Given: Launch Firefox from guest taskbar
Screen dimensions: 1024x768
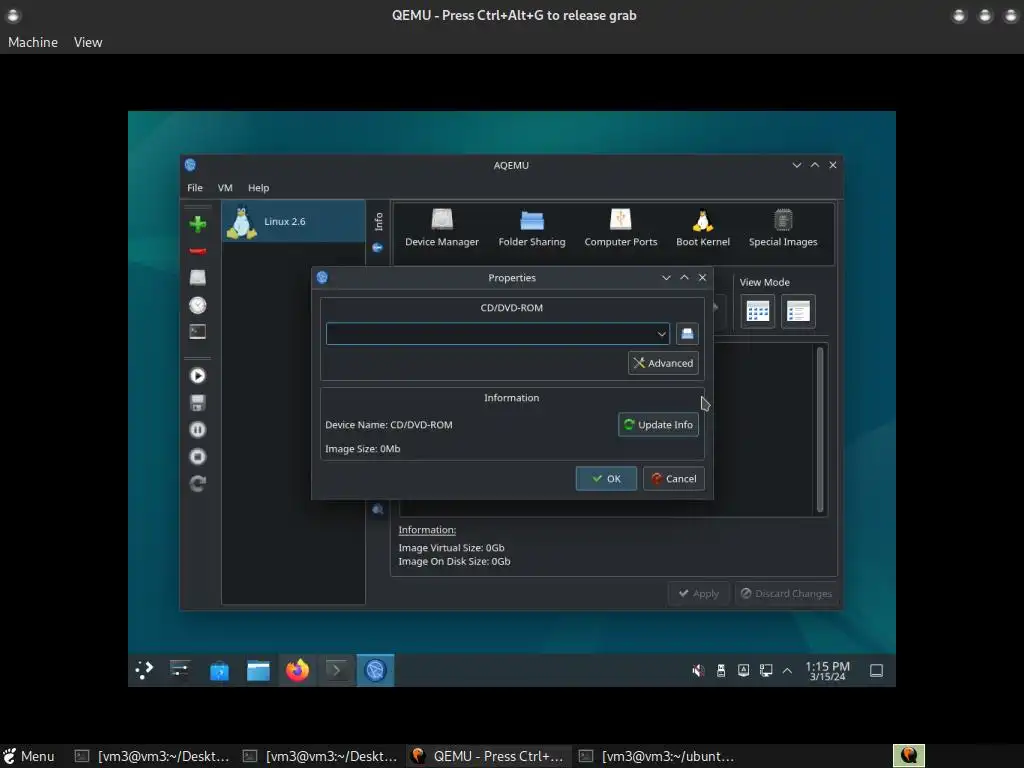Looking at the screenshot, I should coord(297,670).
